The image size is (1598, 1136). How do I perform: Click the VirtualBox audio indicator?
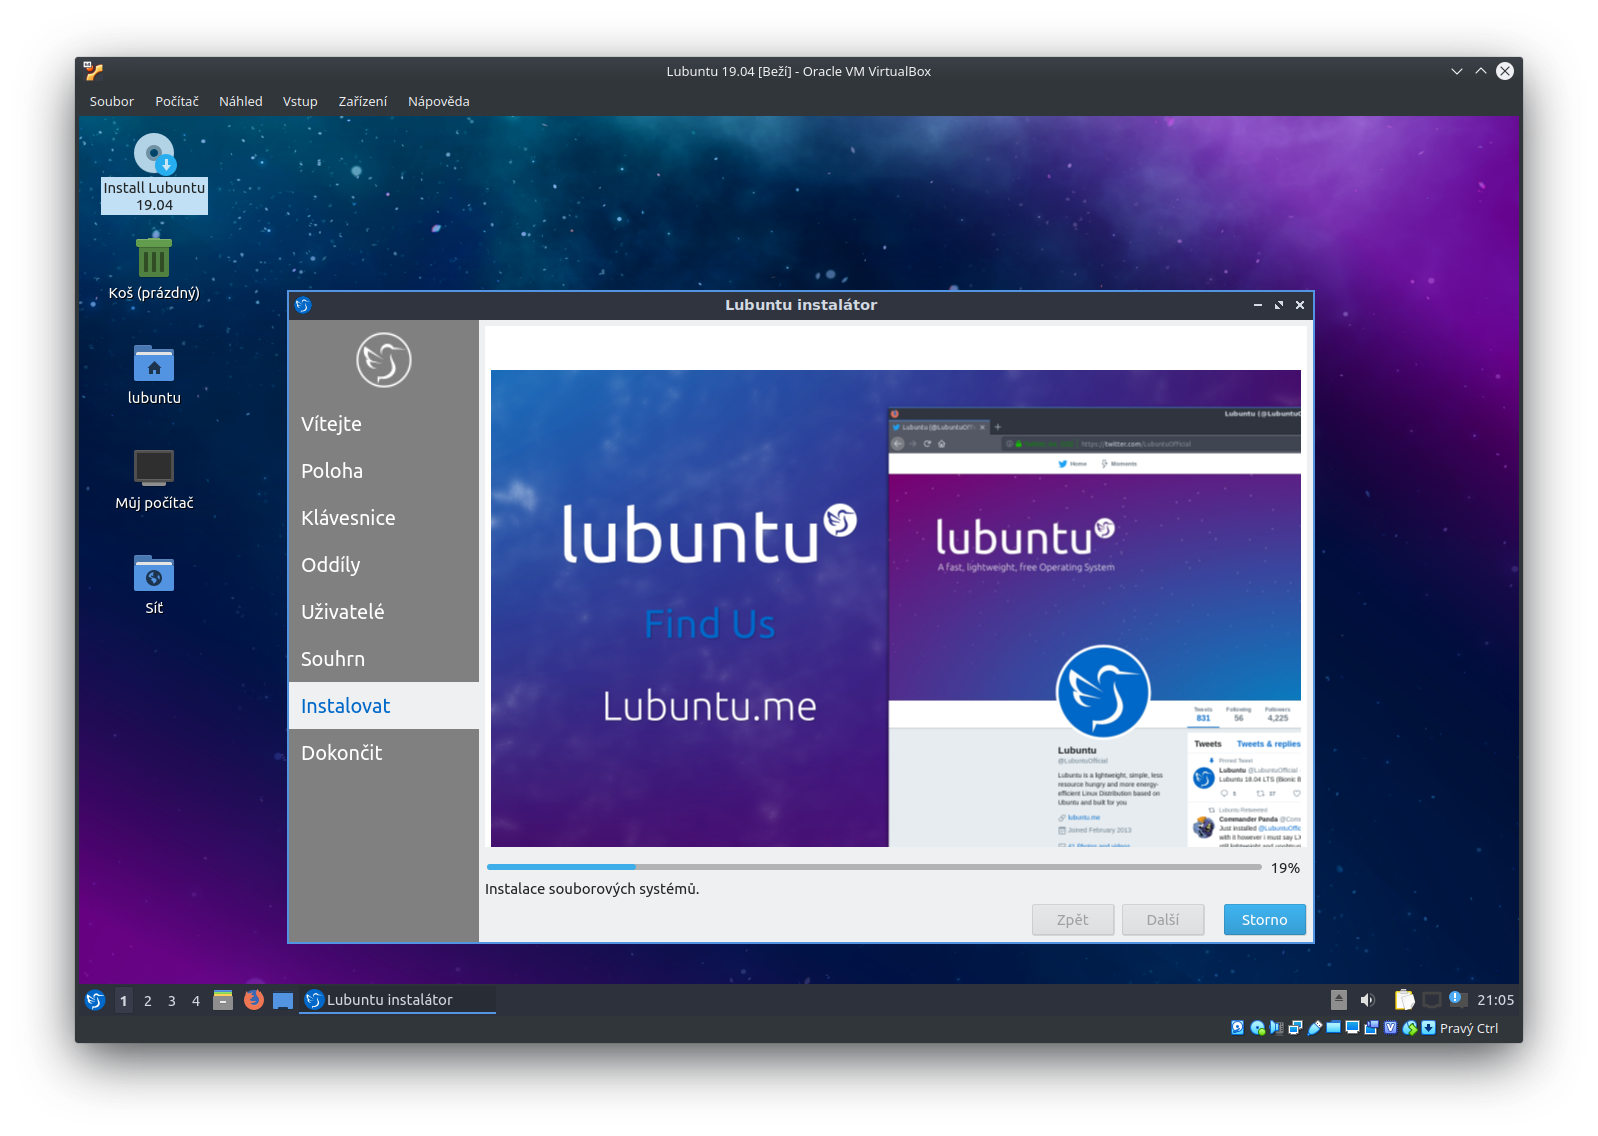pyautogui.click(x=1277, y=1028)
